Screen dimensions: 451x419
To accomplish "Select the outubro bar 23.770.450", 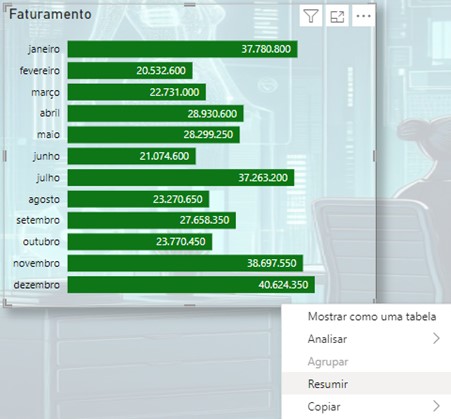I will [140, 242].
